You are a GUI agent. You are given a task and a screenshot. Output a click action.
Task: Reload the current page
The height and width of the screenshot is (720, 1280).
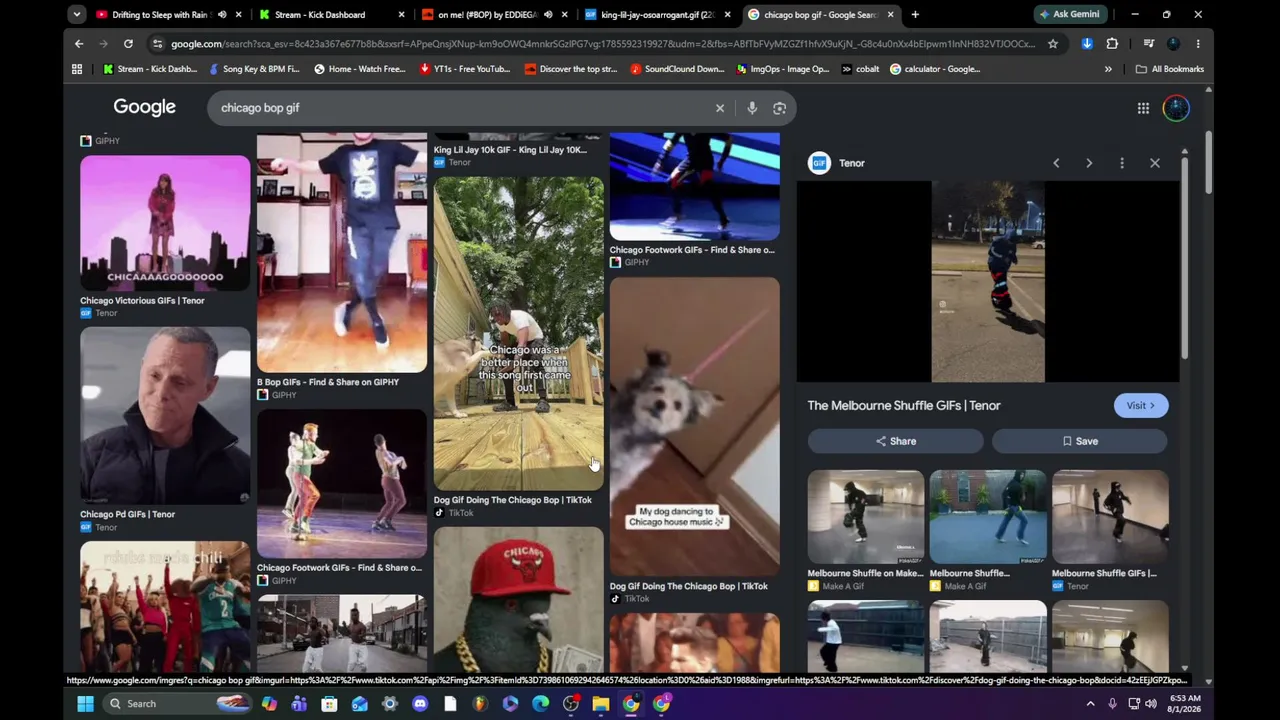coord(128,44)
